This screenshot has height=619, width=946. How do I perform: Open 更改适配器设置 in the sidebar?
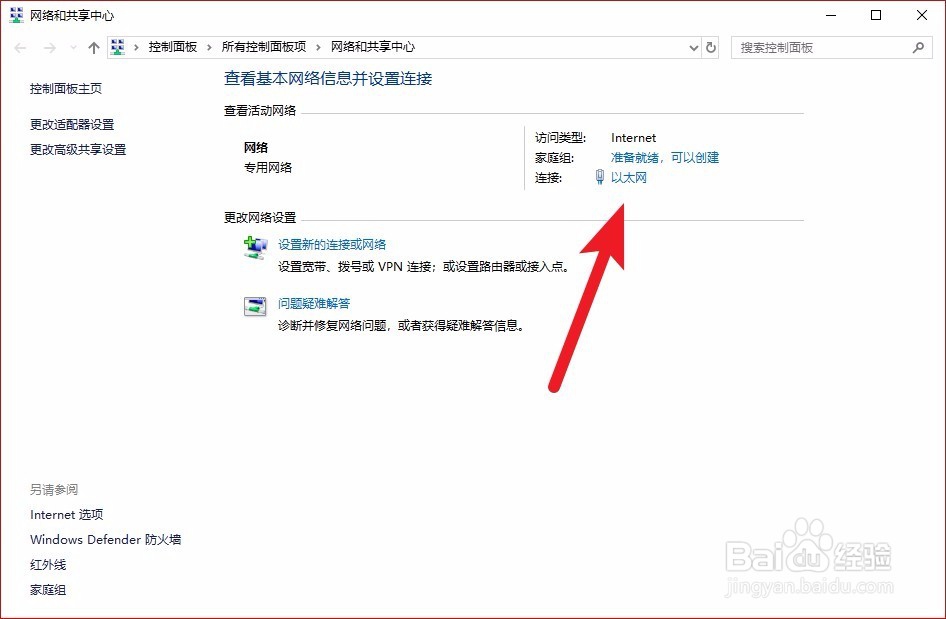coord(70,124)
